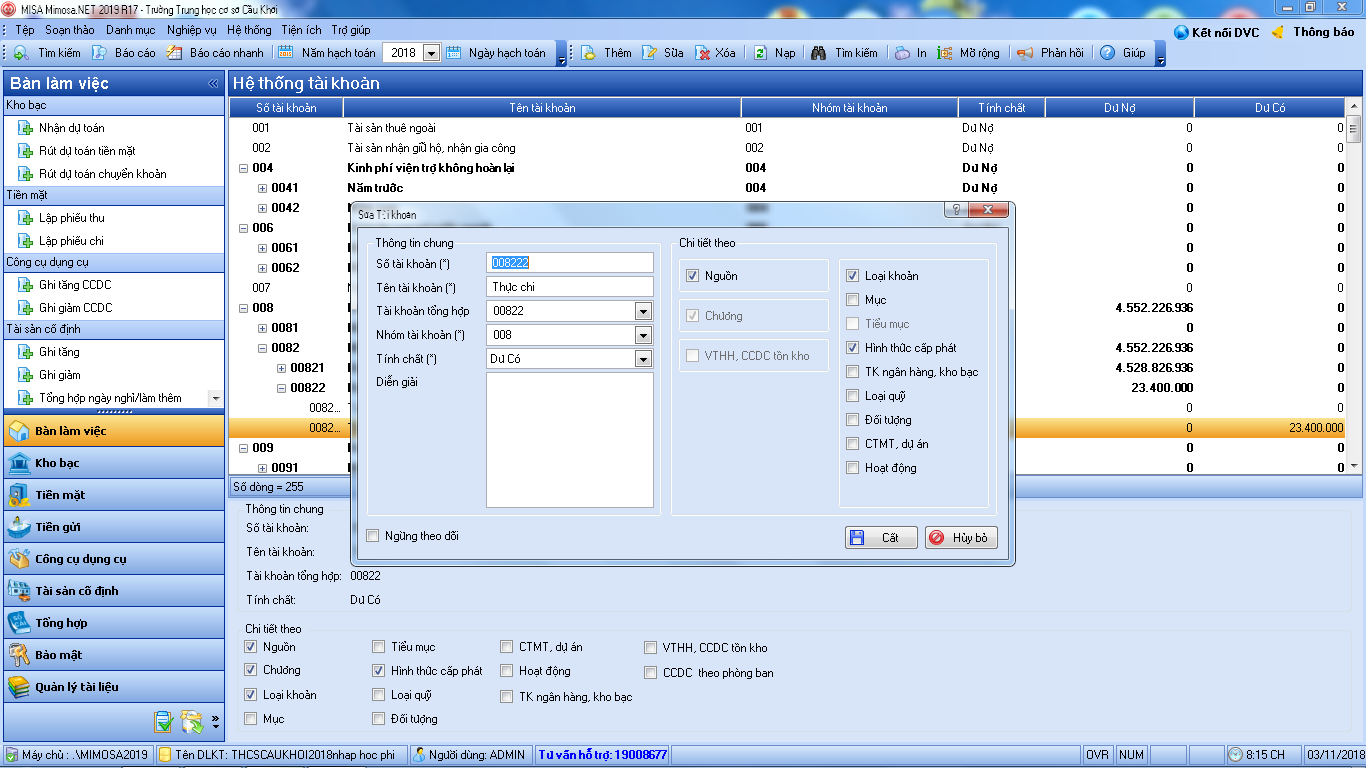Screen dimensions: 1366x768
Task: Enable Loại quỹ checkbox in dialog
Action: [852, 396]
